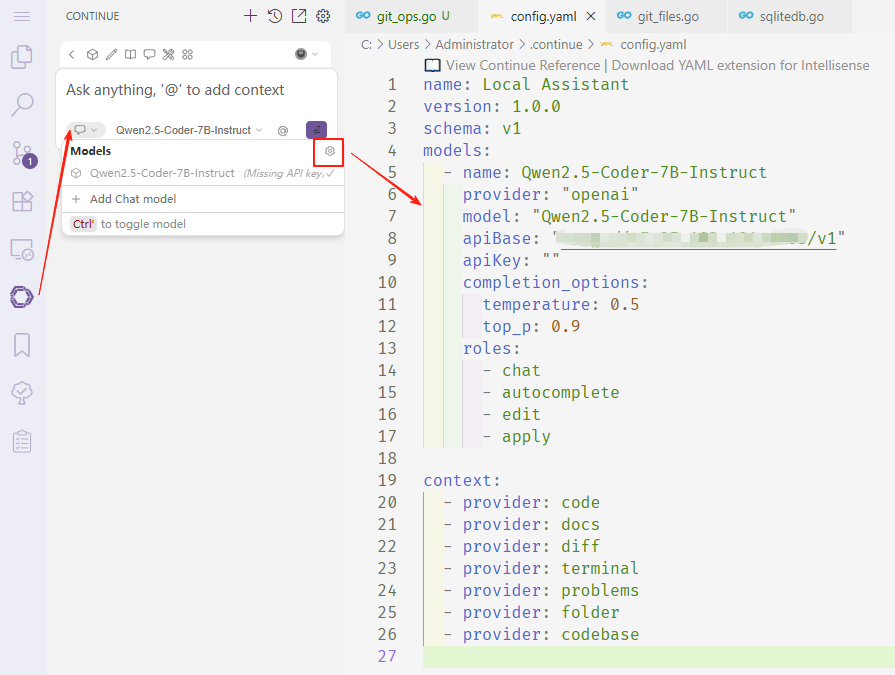Click the Models gear icon to configure

[329, 151]
